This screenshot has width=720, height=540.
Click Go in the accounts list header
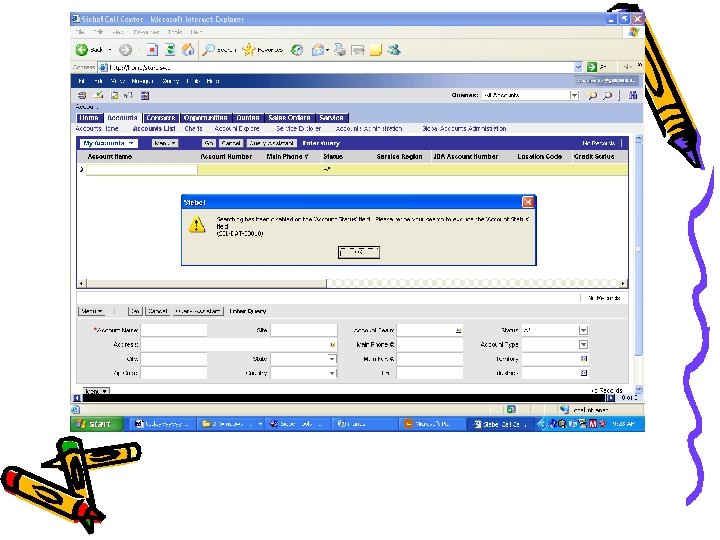[208, 143]
